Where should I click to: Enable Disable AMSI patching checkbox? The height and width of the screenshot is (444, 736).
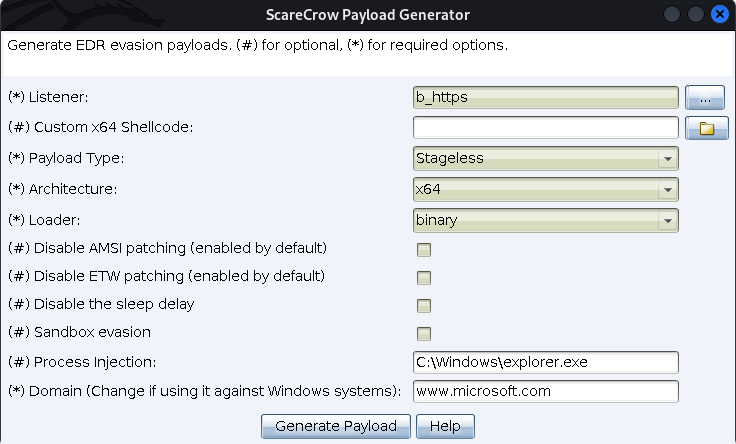[x=424, y=250]
